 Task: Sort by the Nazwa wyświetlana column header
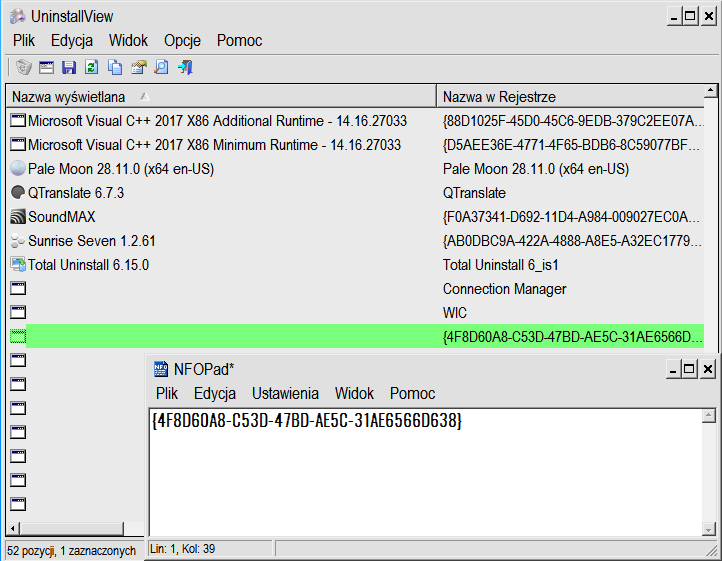point(221,97)
